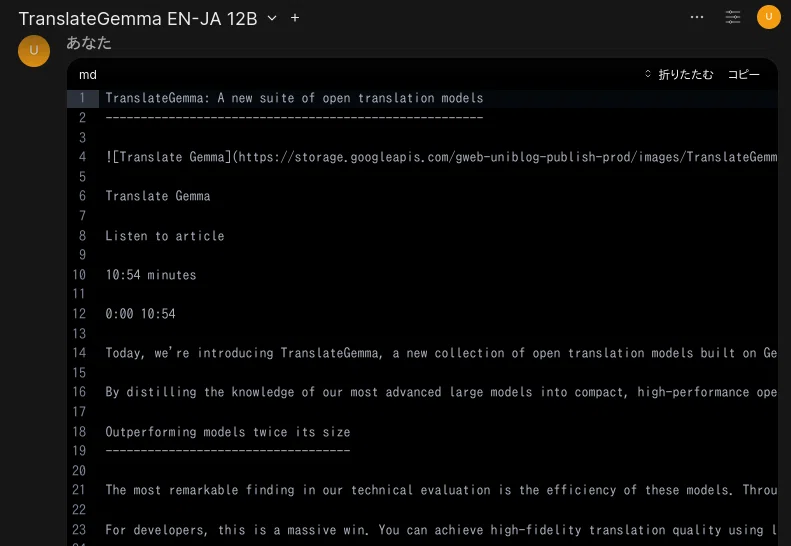
Task: Add another model with the plus icon
Action: tap(295, 18)
